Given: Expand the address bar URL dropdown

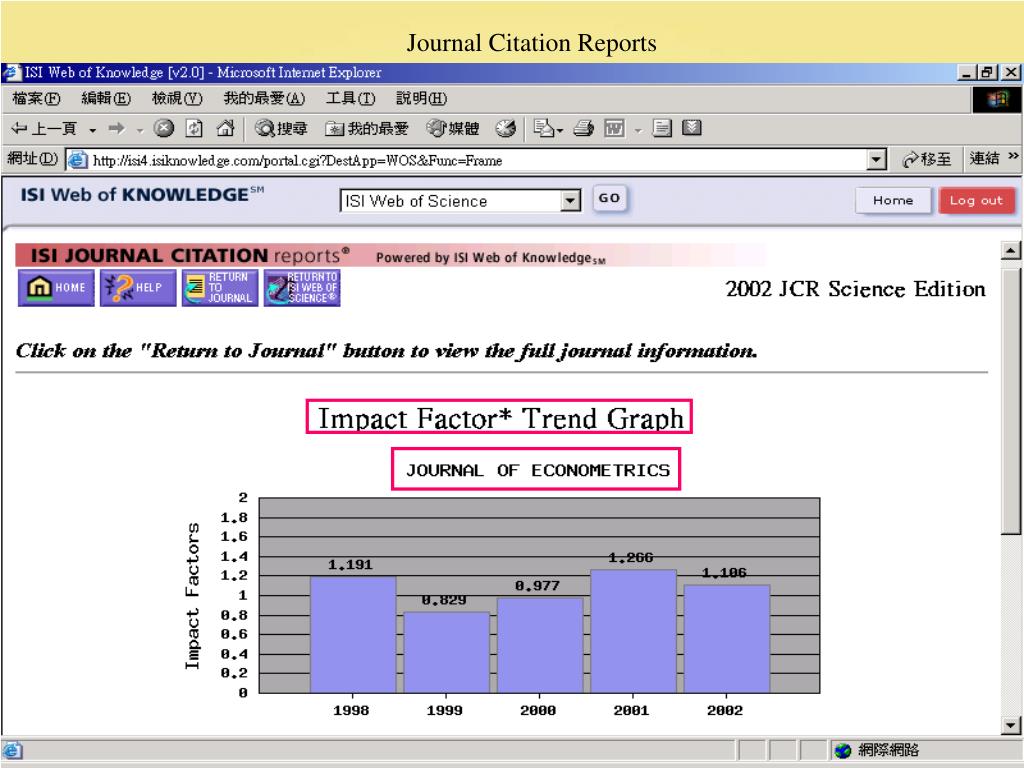Looking at the screenshot, I should [876, 159].
